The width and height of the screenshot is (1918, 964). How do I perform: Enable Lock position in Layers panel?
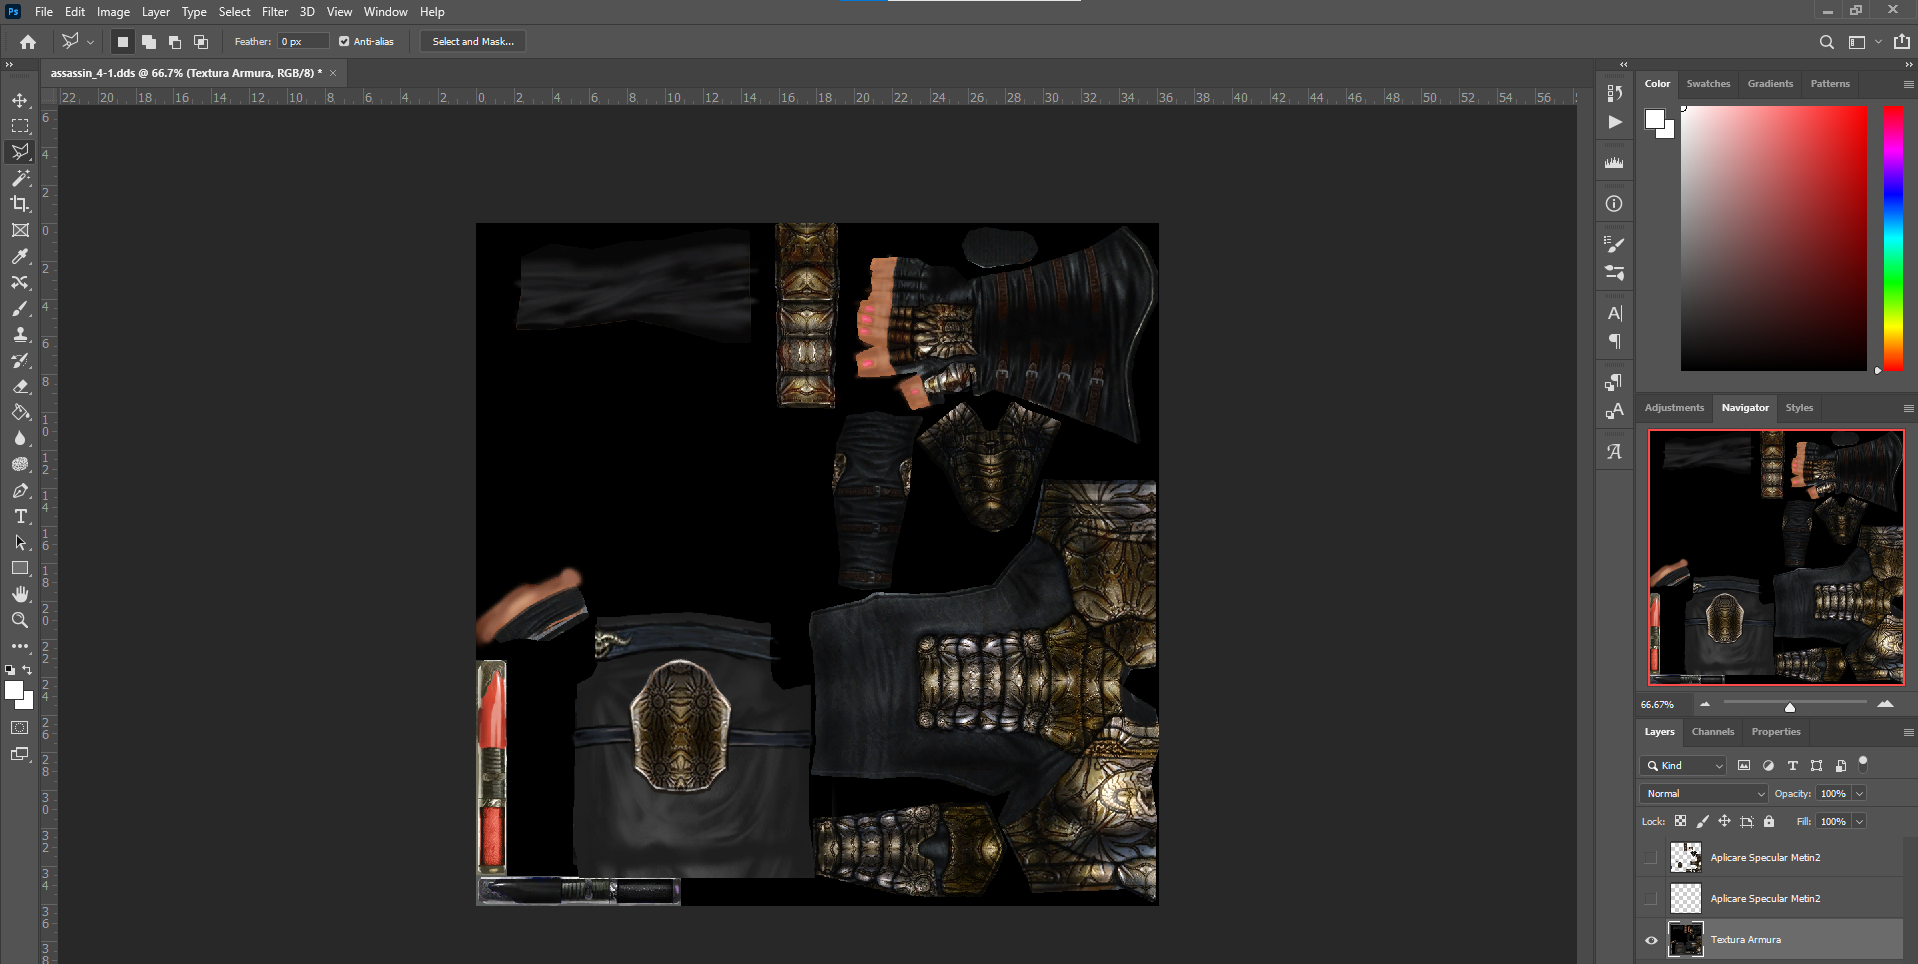coord(1724,821)
